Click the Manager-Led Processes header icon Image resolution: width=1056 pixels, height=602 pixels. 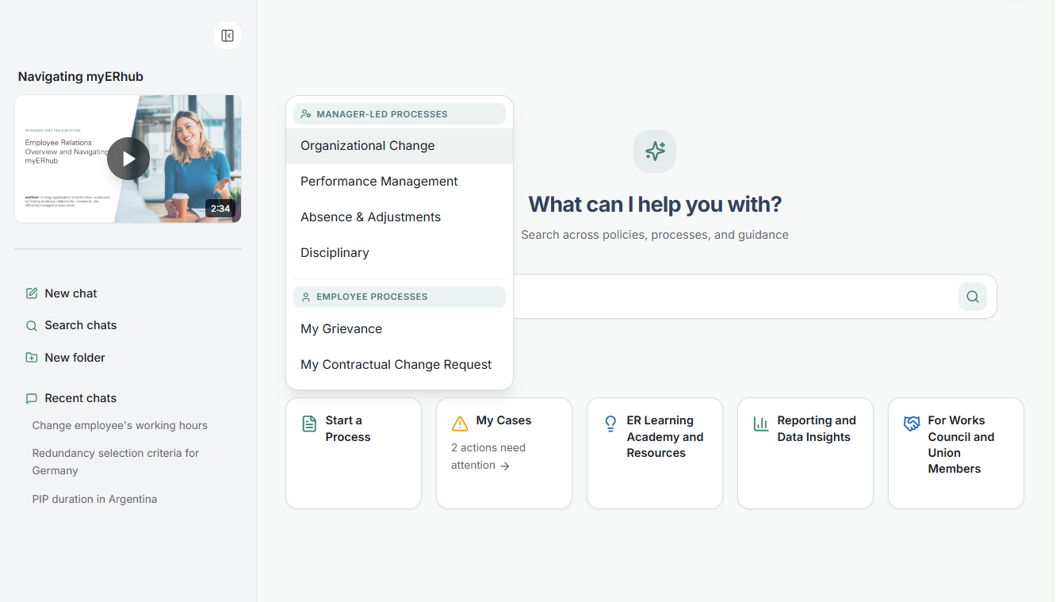pos(306,114)
